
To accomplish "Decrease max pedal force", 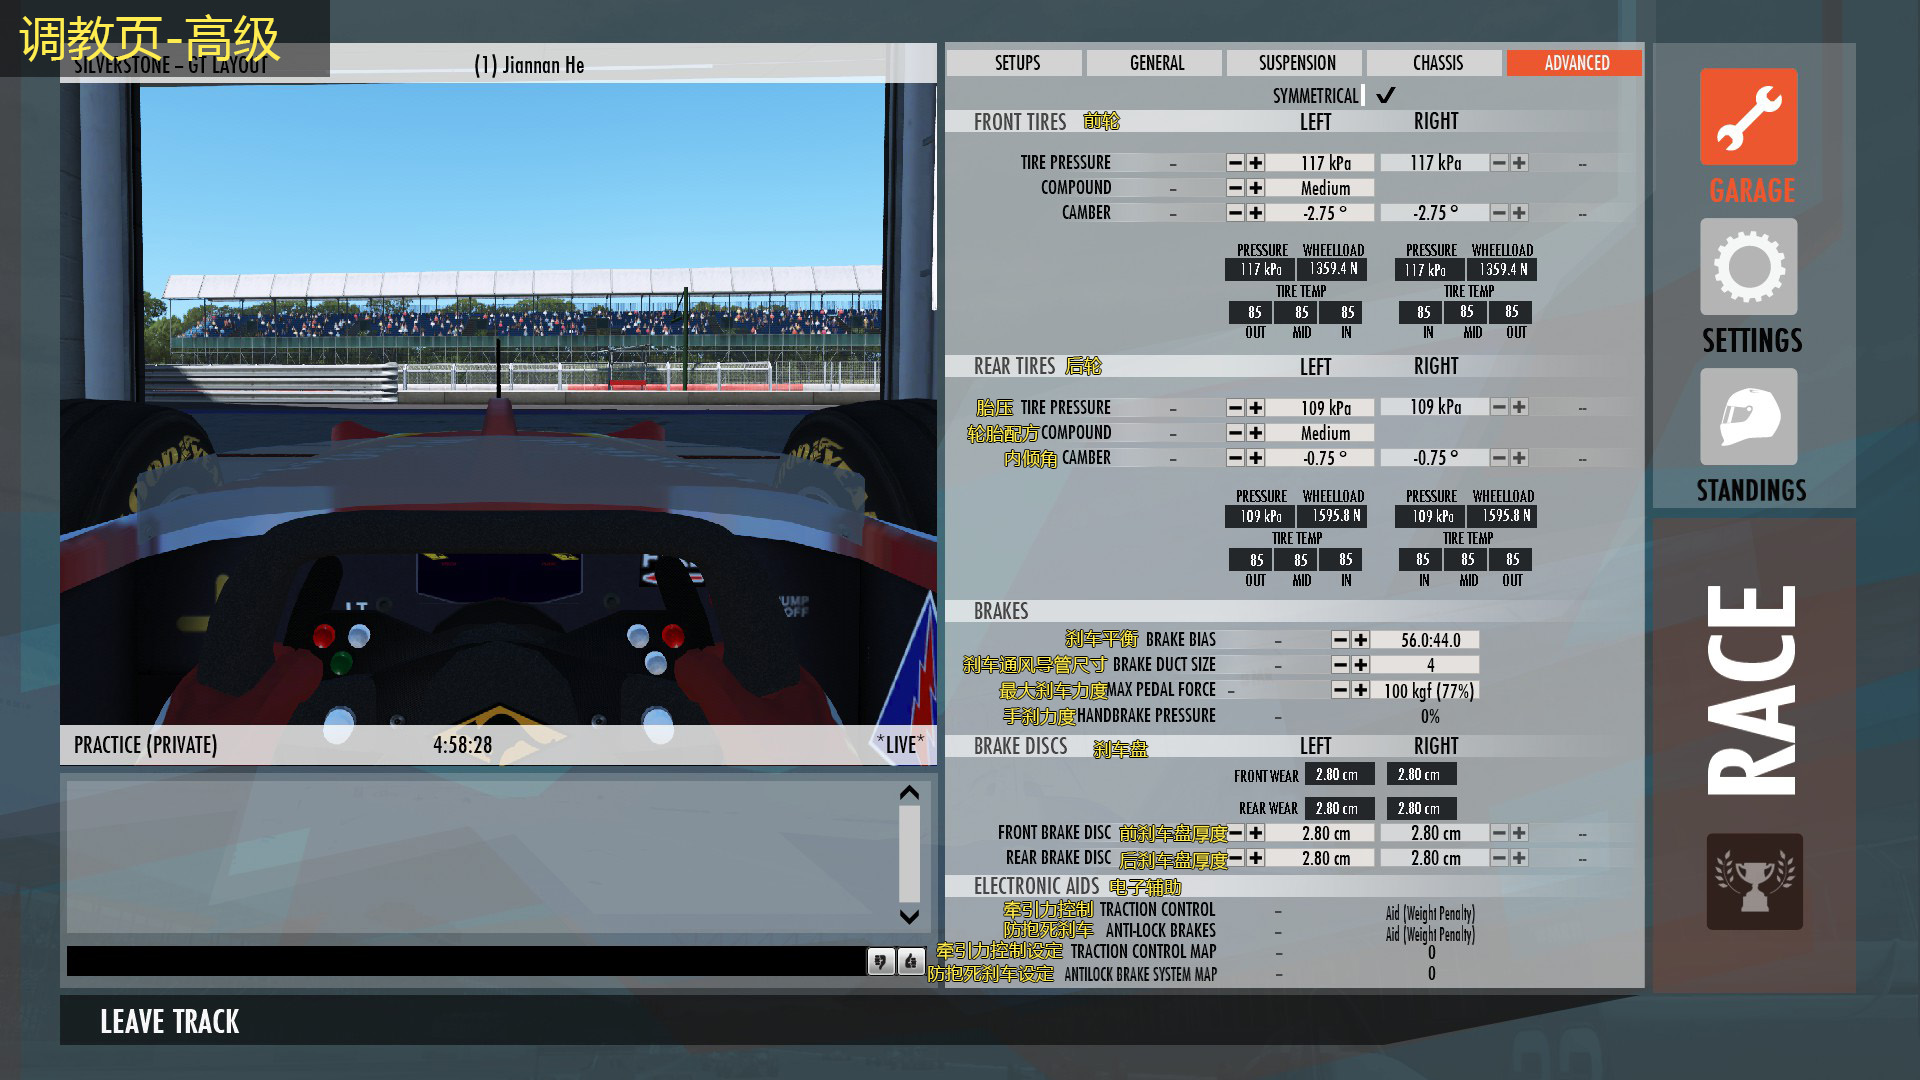I will click(x=1341, y=690).
